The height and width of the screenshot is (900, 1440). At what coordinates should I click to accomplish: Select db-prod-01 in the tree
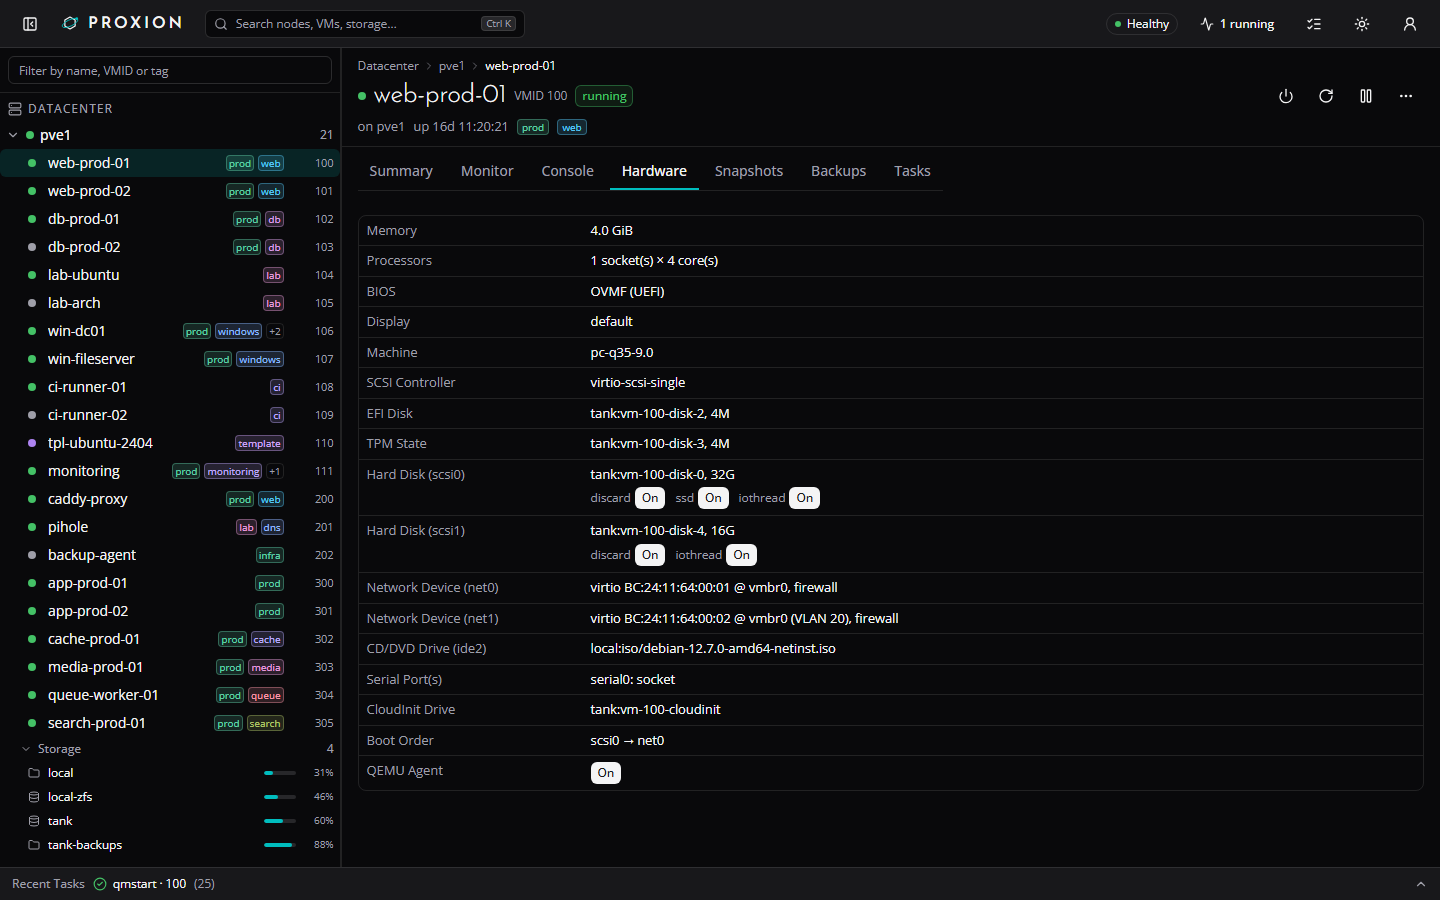pos(170,219)
